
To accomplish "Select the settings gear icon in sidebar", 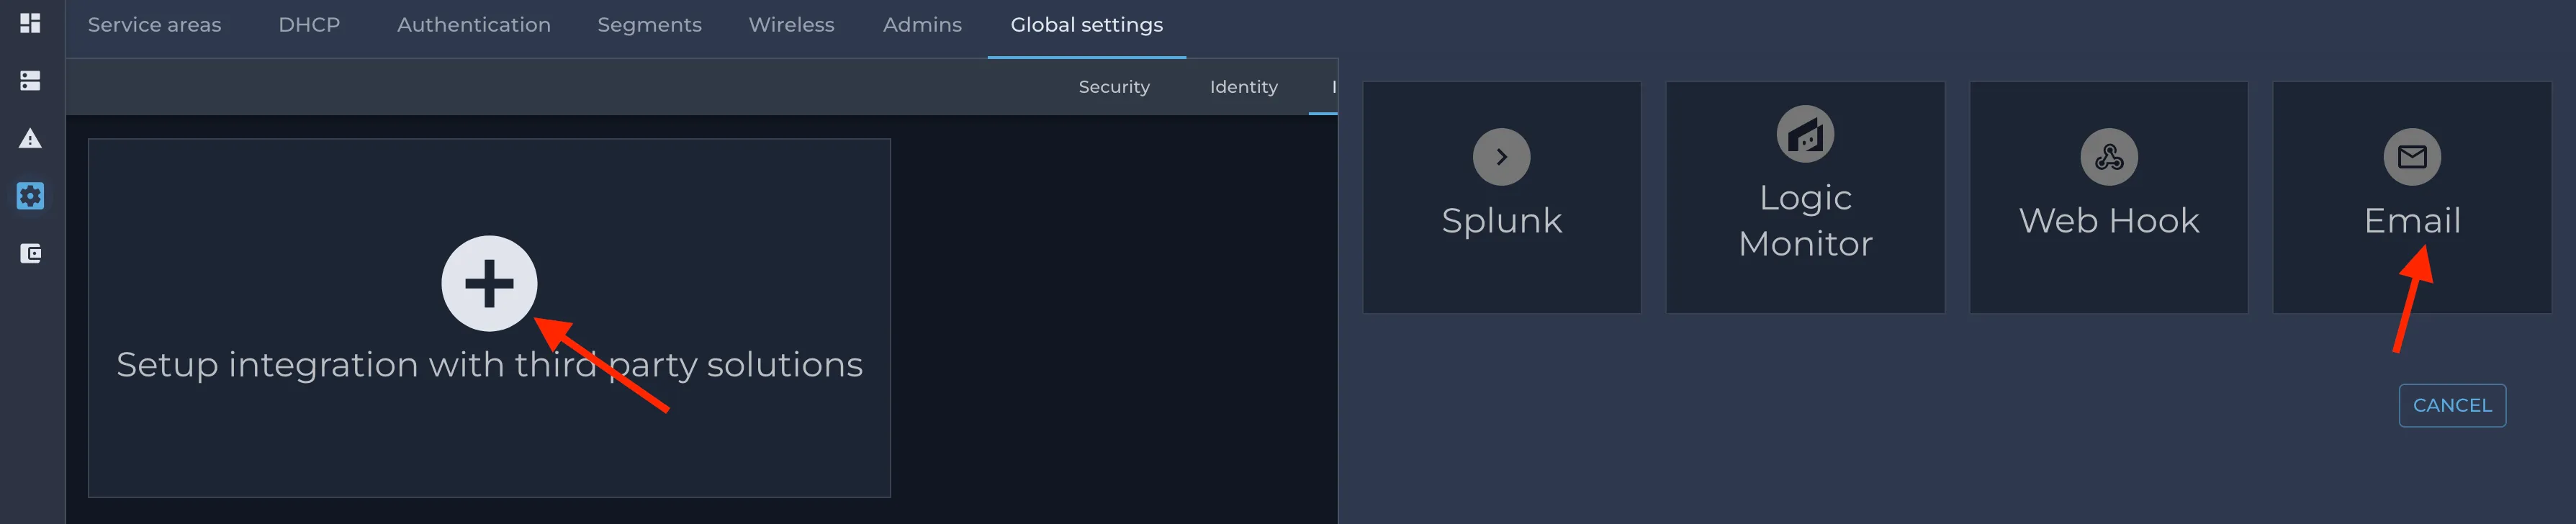I will coord(30,196).
